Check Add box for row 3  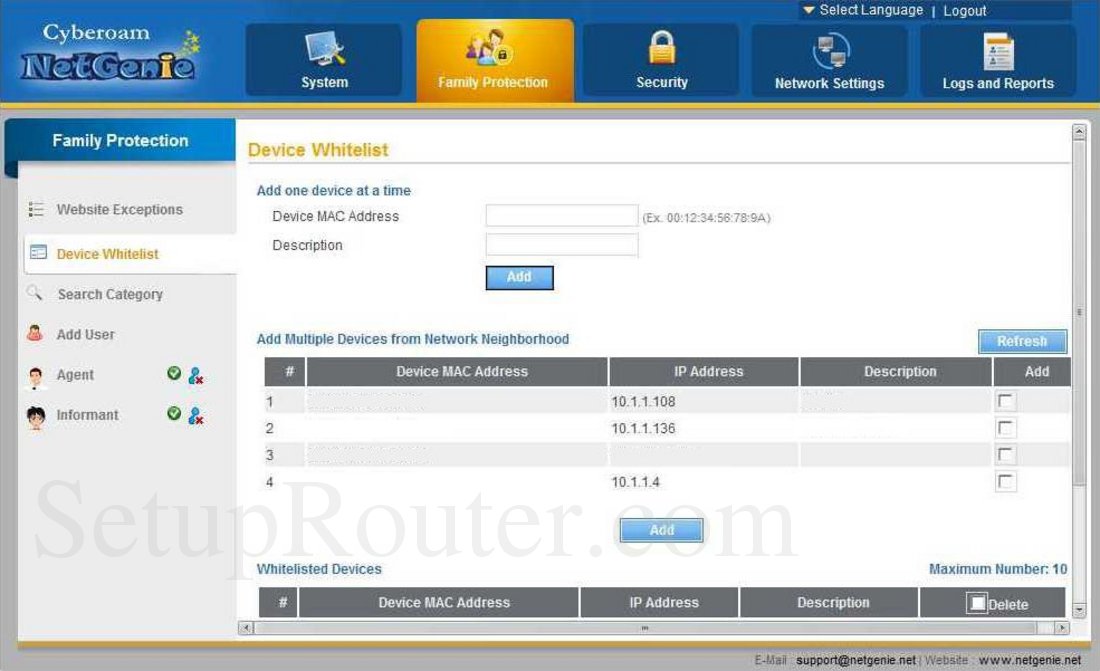tap(1005, 455)
